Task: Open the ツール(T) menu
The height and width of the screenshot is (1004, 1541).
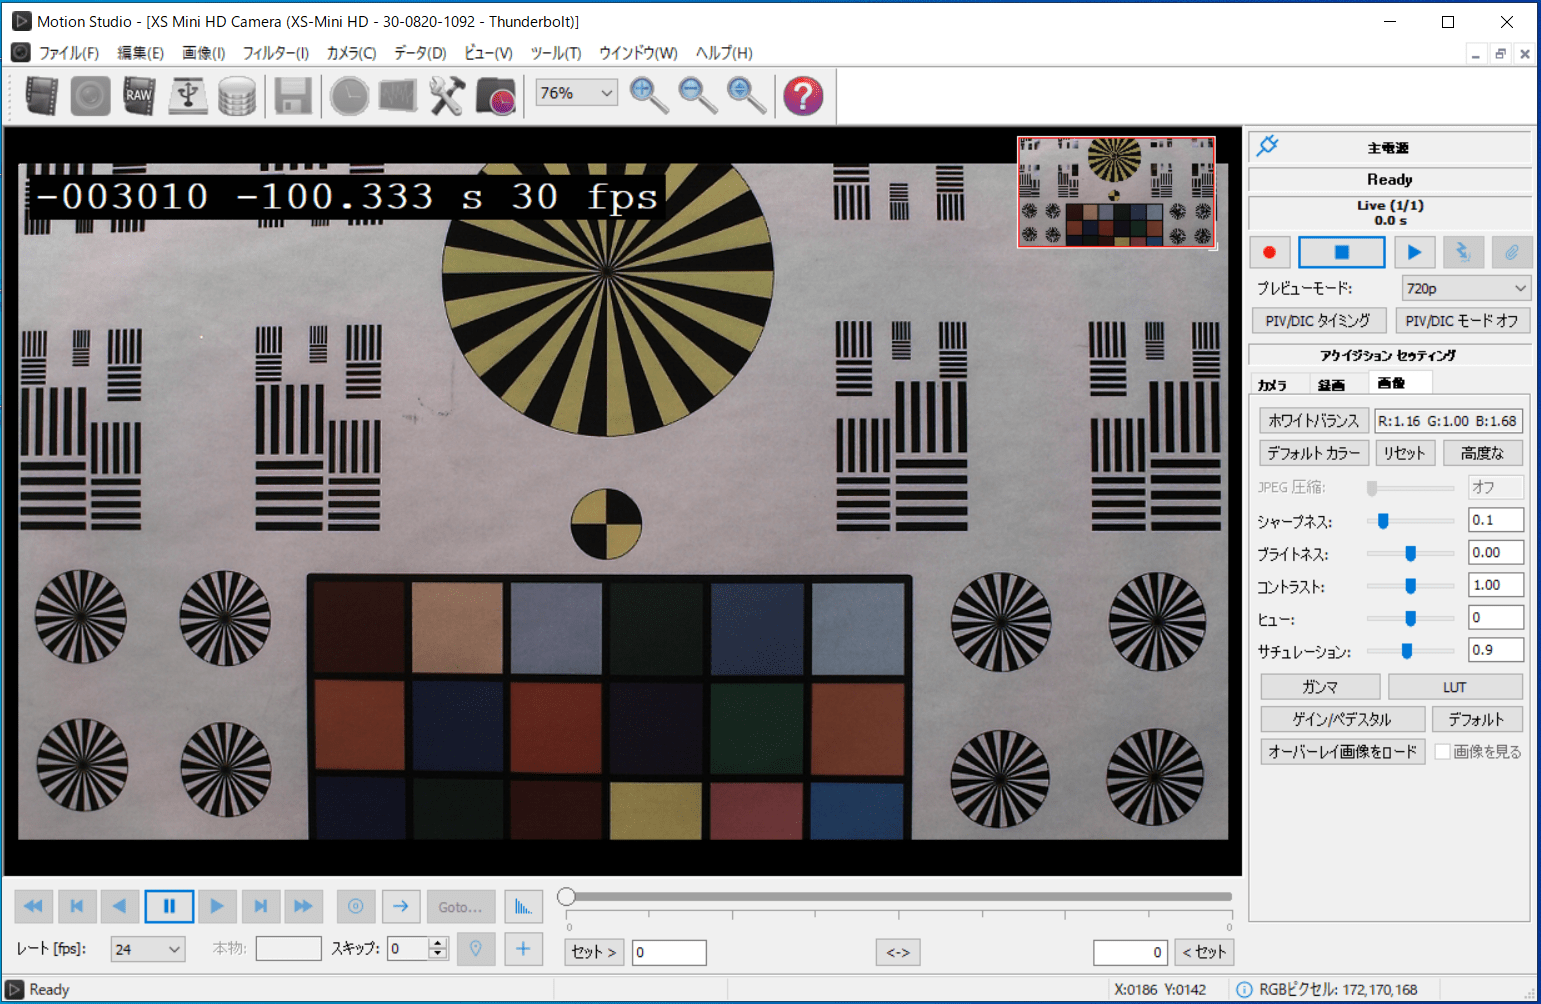Action: [555, 53]
